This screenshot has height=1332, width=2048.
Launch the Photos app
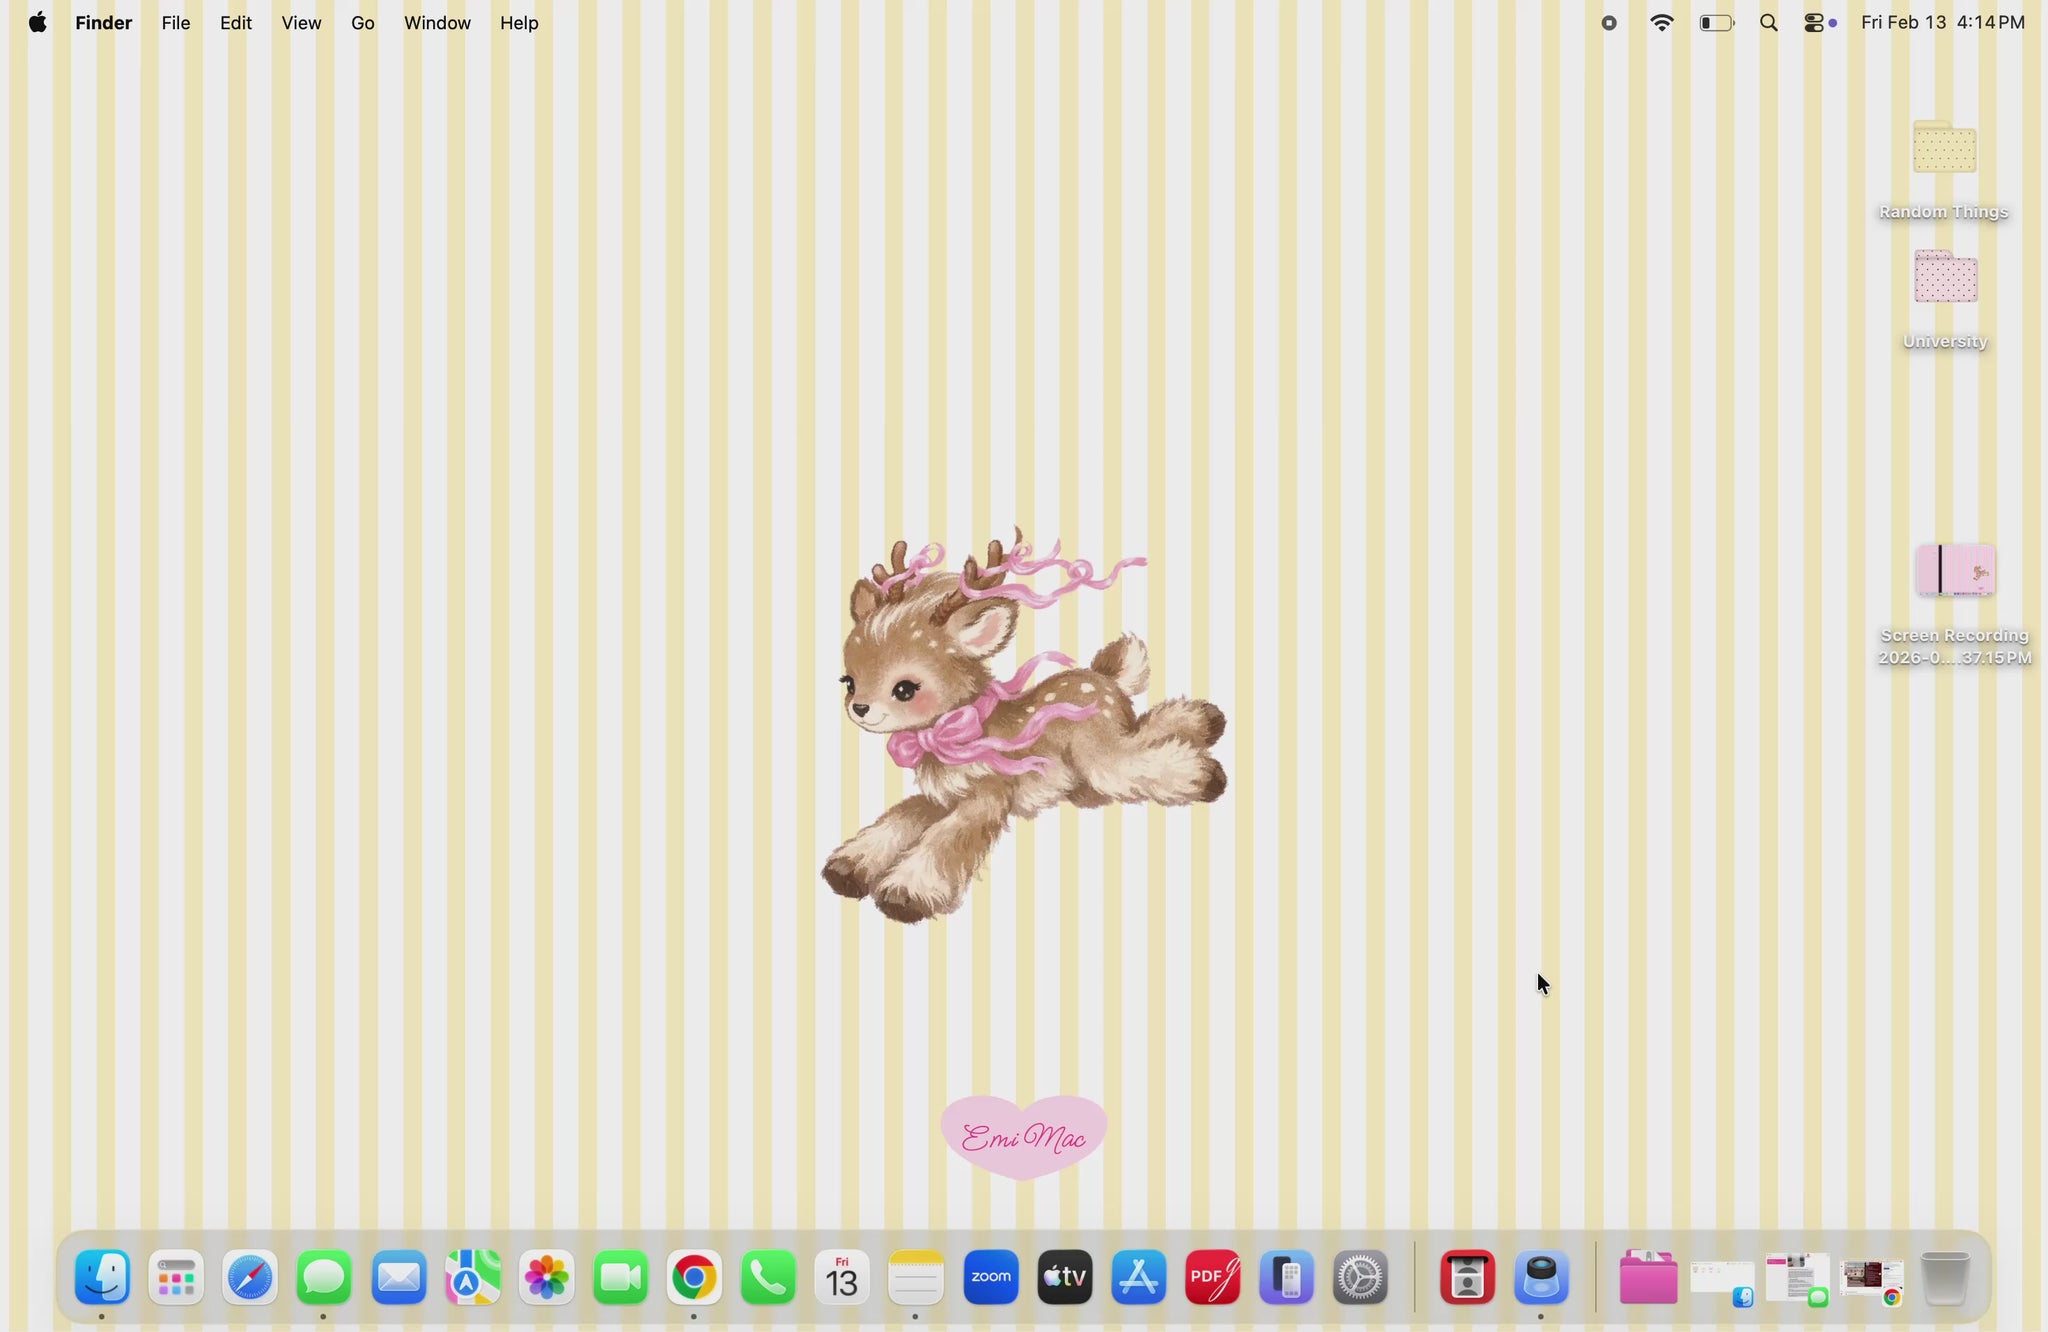(x=547, y=1278)
